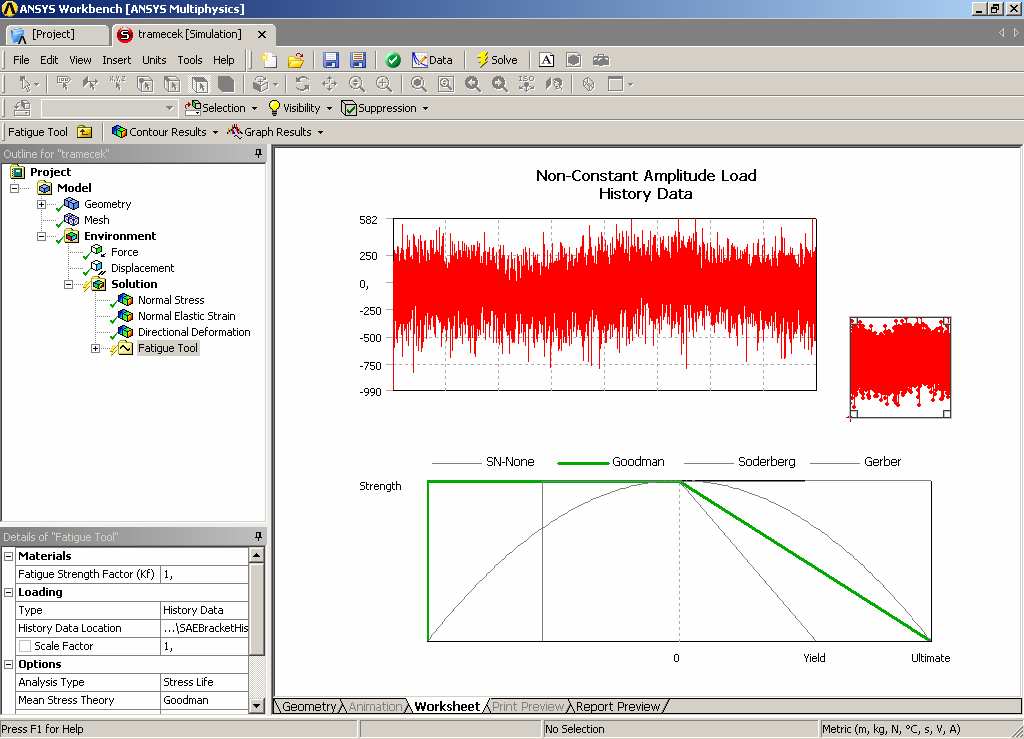Click the open folder icon

click(296, 60)
